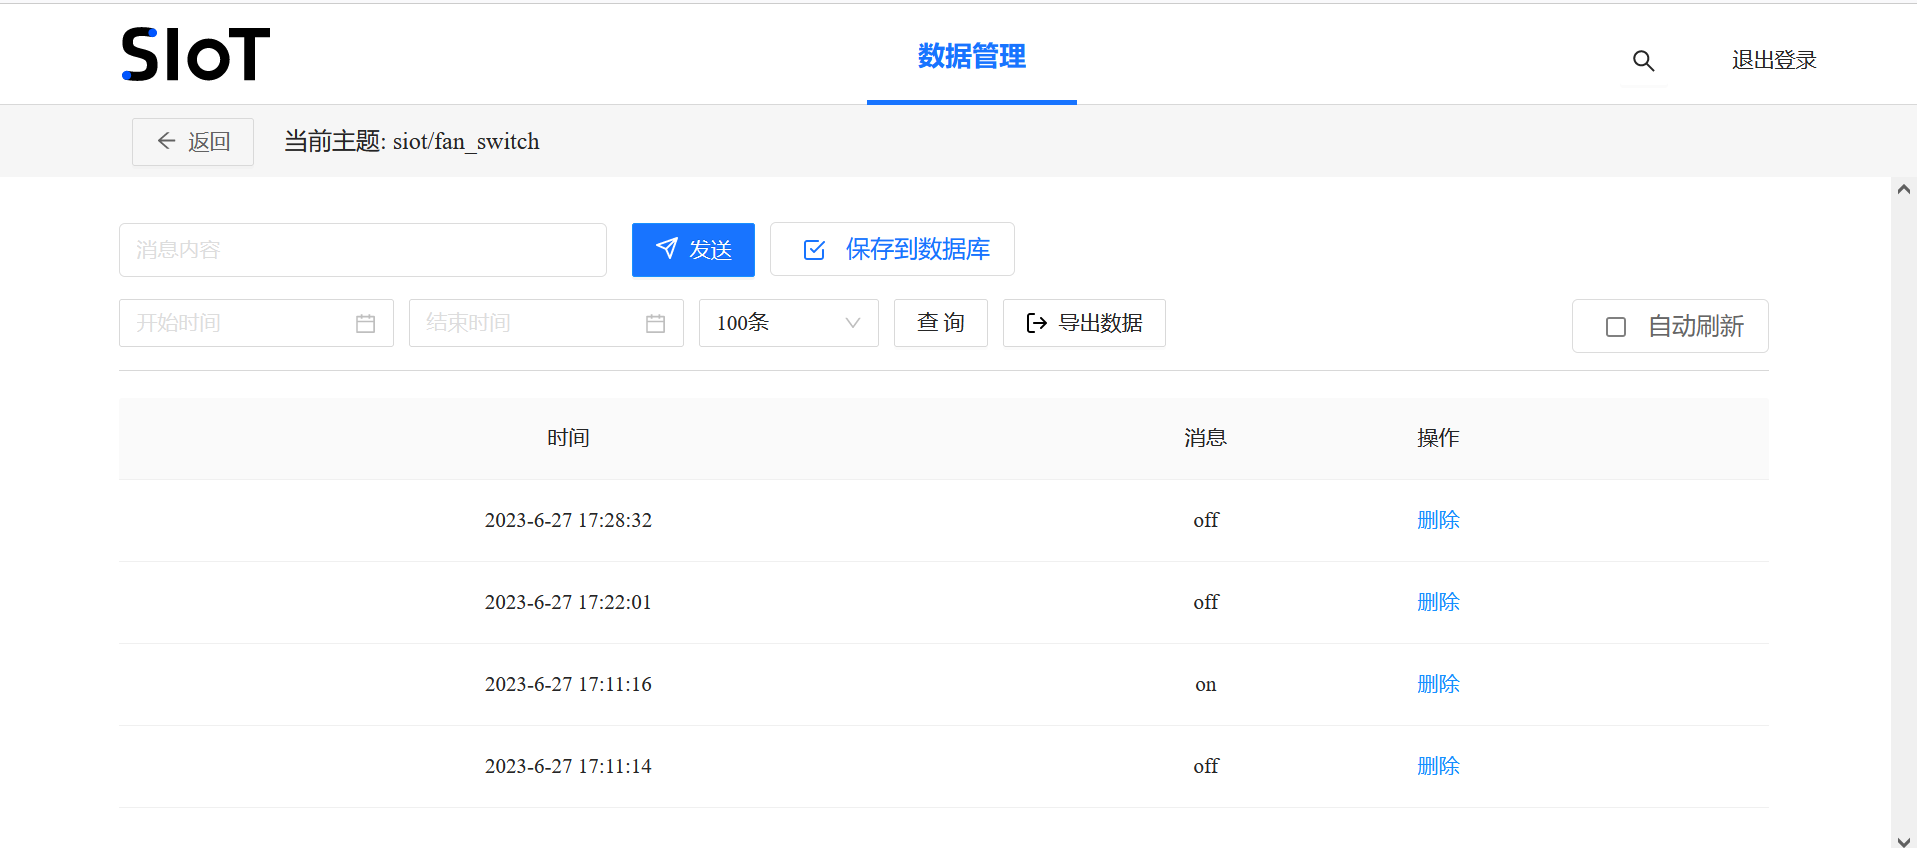The height and width of the screenshot is (848, 1917).
Task: Click the 消息 column header
Action: point(1206,438)
